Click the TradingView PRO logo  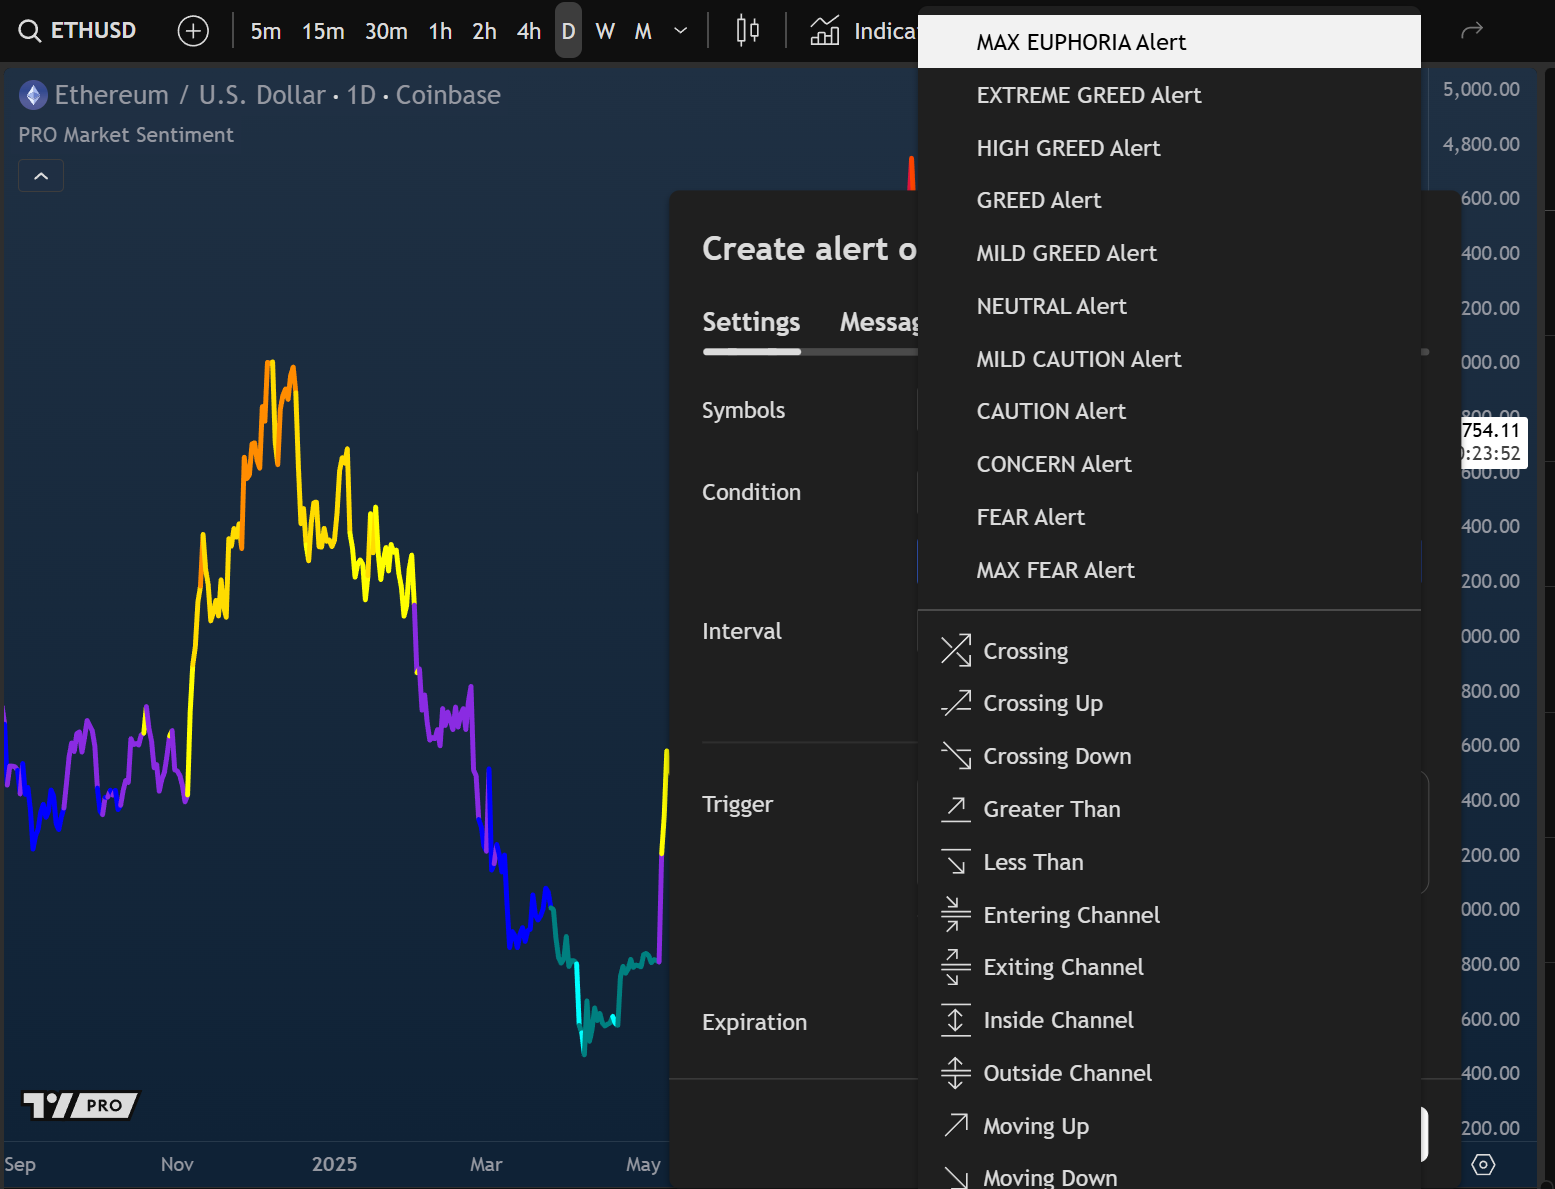click(80, 1105)
